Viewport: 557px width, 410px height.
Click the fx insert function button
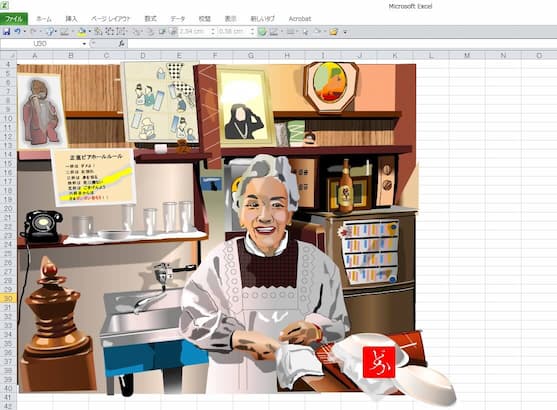coord(121,44)
